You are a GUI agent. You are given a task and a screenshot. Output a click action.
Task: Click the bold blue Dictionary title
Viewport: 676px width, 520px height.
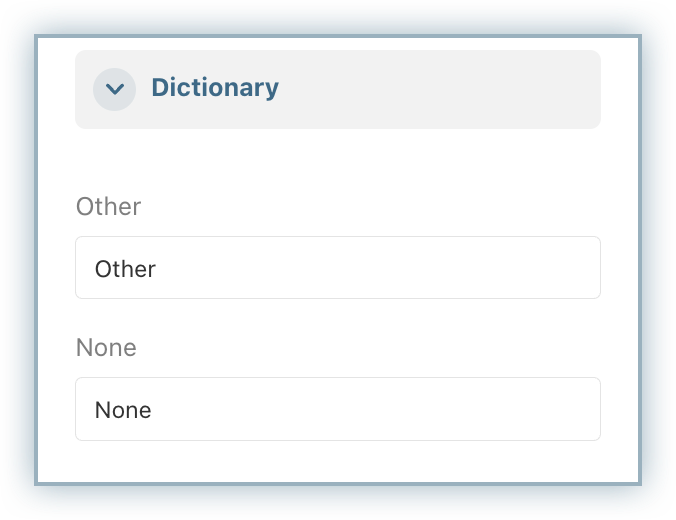tap(214, 88)
